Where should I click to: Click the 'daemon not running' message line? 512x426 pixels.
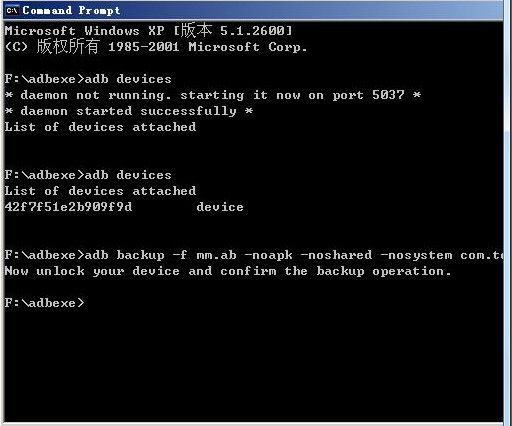pos(213,95)
